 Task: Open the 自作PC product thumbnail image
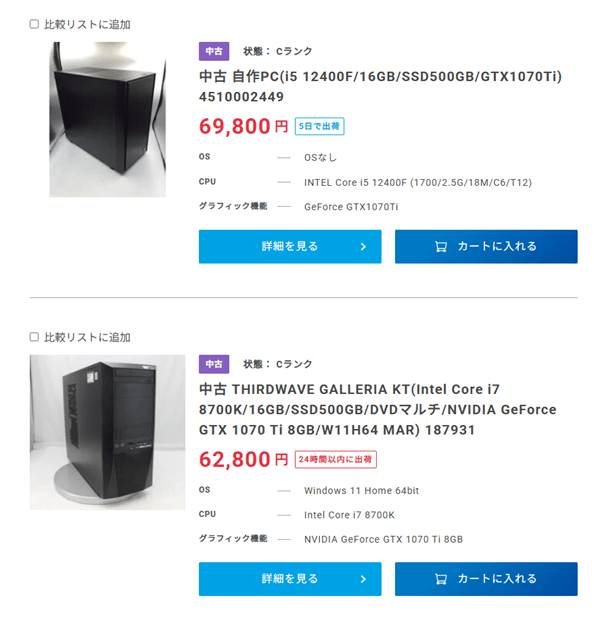(108, 119)
